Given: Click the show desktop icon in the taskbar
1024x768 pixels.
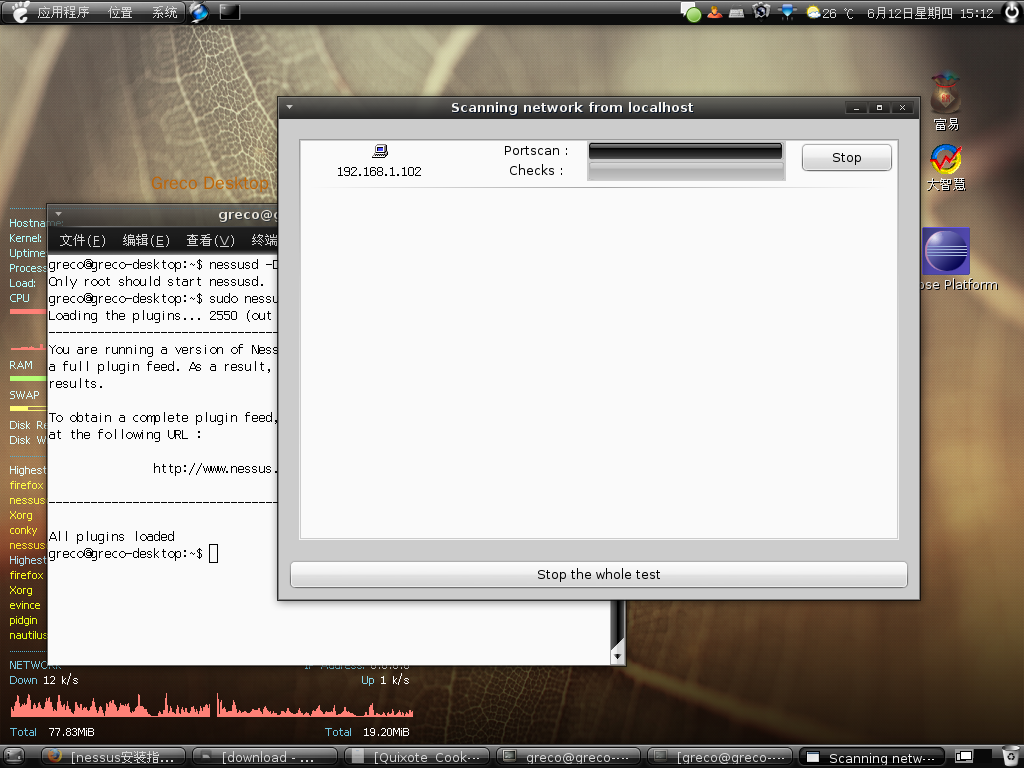Looking at the screenshot, I should tap(14, 756).
